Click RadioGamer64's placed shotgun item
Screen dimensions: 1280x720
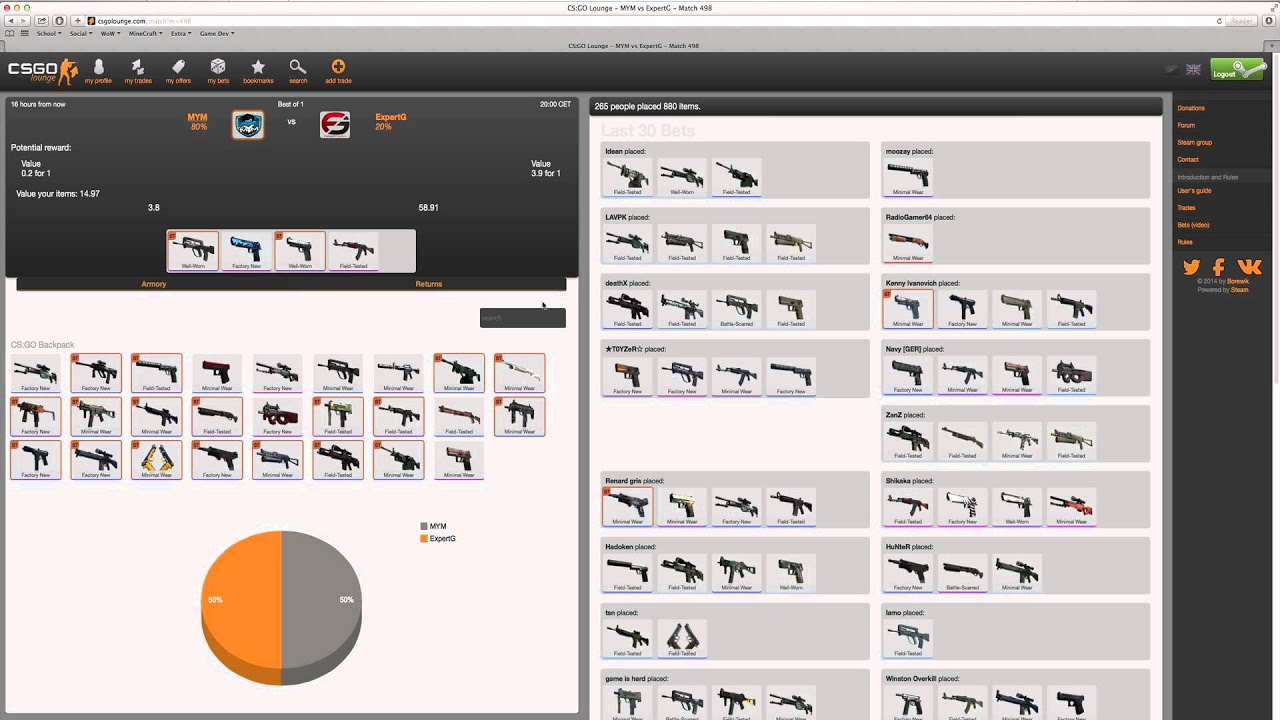coord(908,242)
